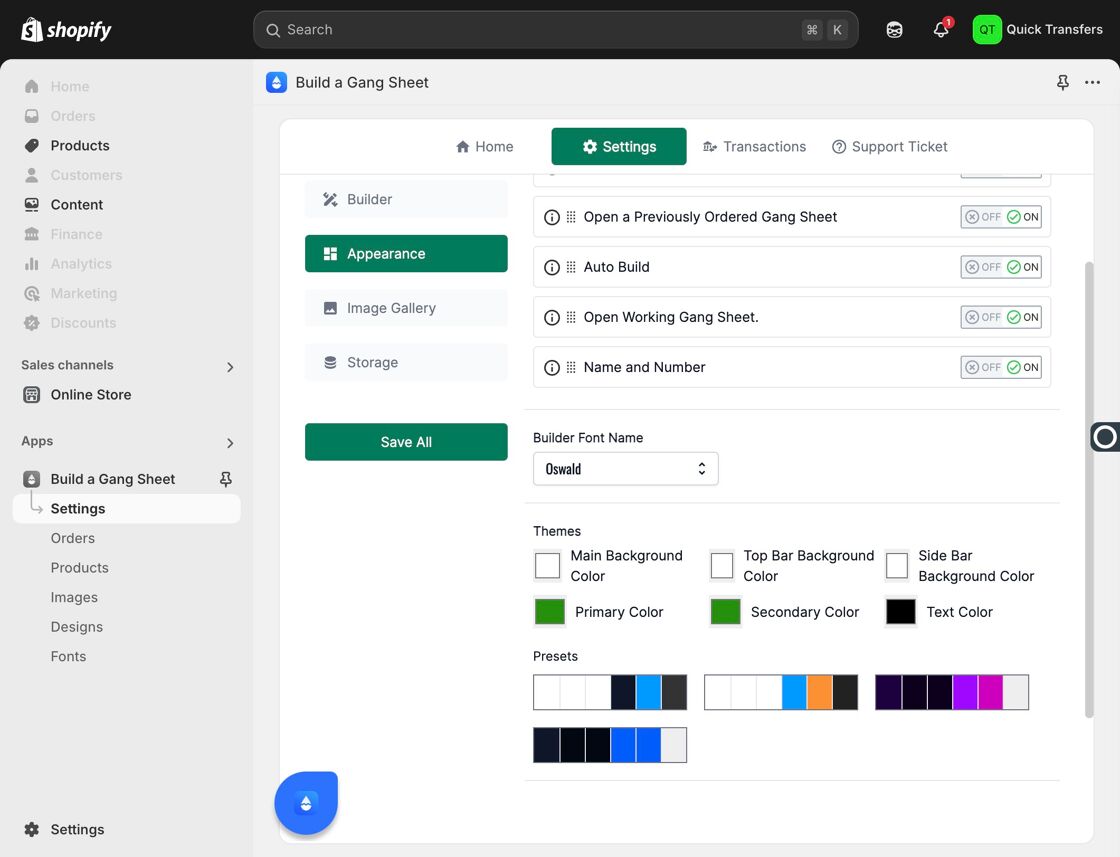Apply the preset with orange swatch

[781, 692]
